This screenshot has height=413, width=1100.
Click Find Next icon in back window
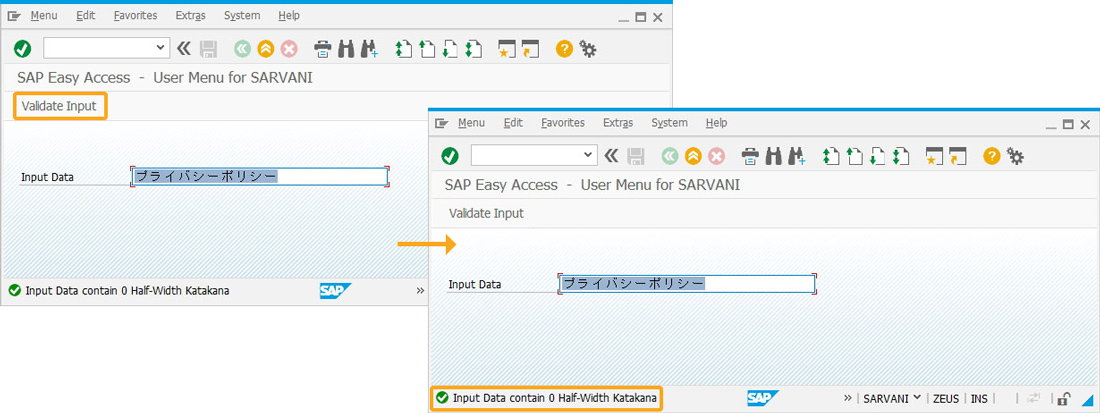click(x=370, y=48)
